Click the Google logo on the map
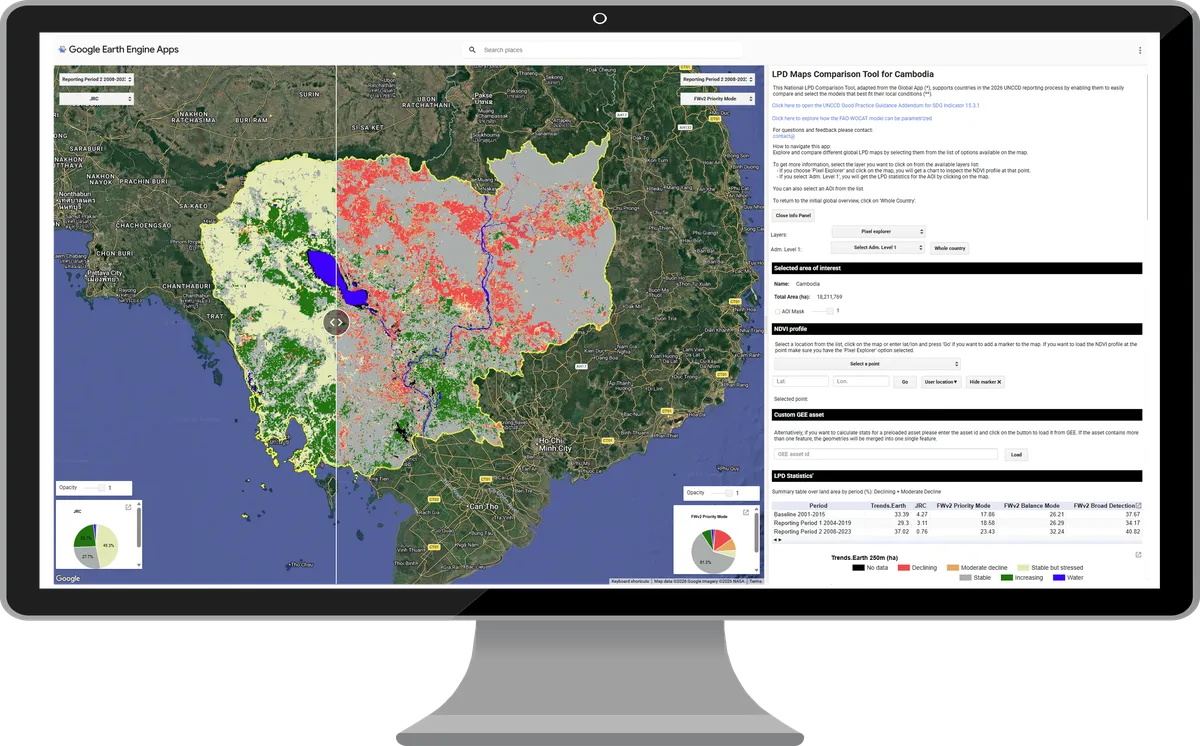This screenshot has height=746, width=1200. pos(68,578)
